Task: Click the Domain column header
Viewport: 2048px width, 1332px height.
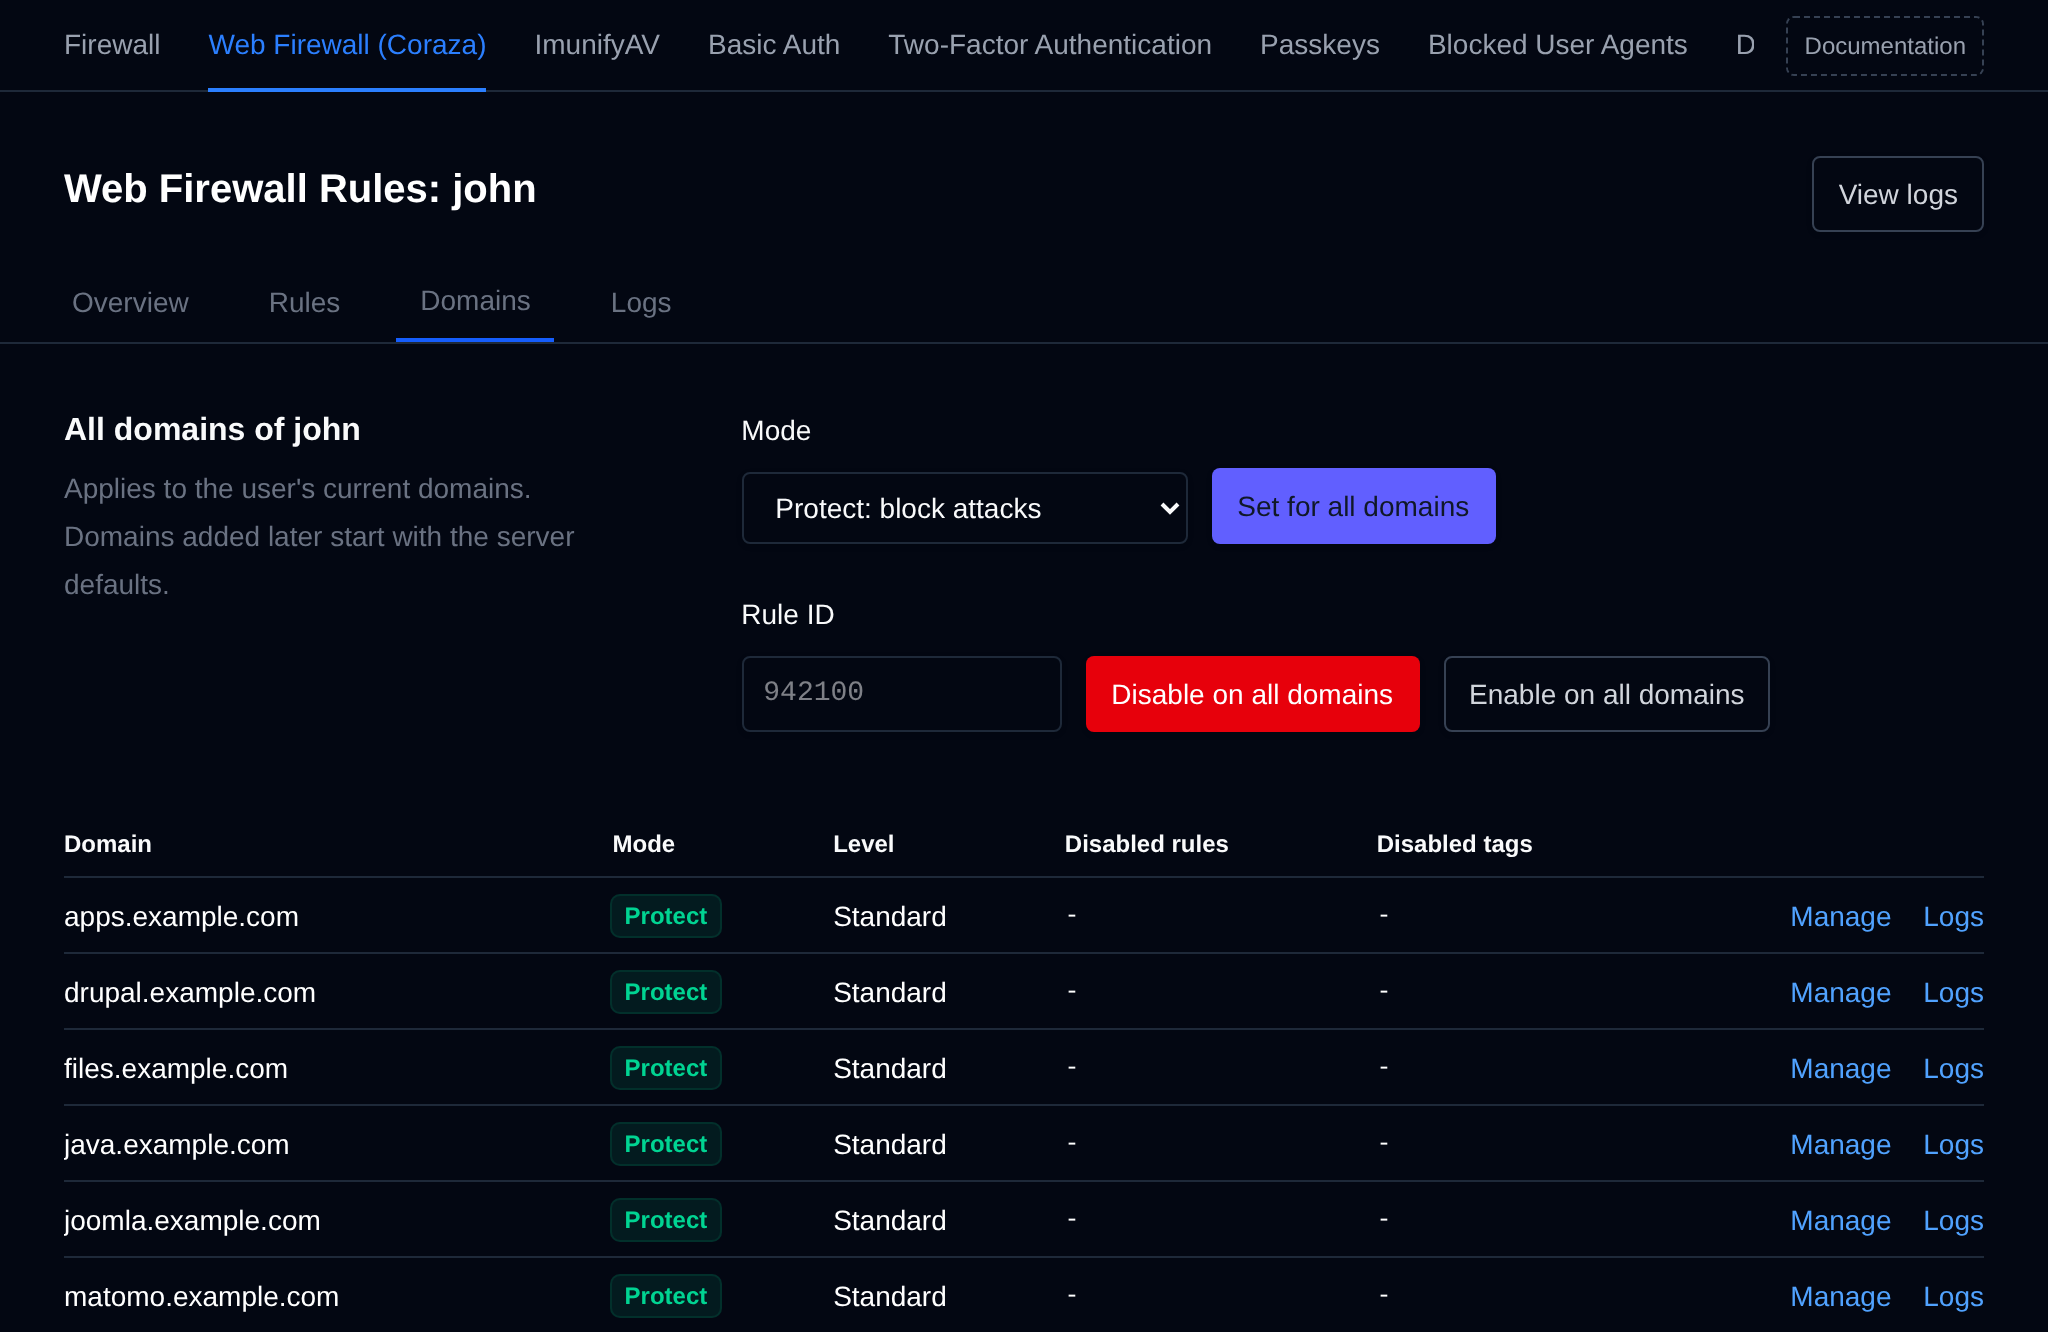Action: pyautogui.click(x=108, y=843)
